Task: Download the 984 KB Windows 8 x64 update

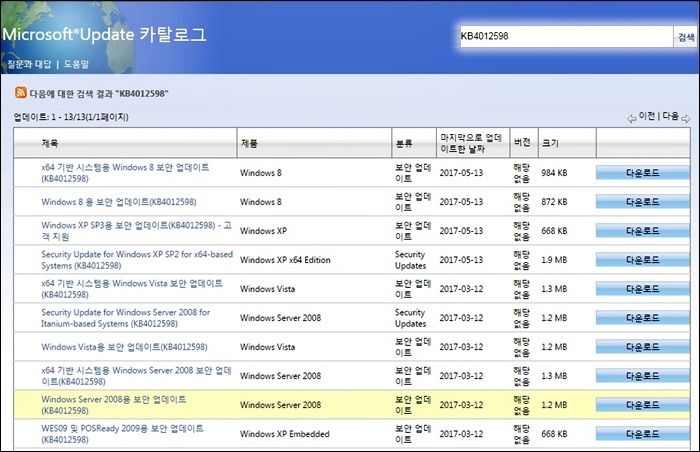Action: [x=642, y=173]
